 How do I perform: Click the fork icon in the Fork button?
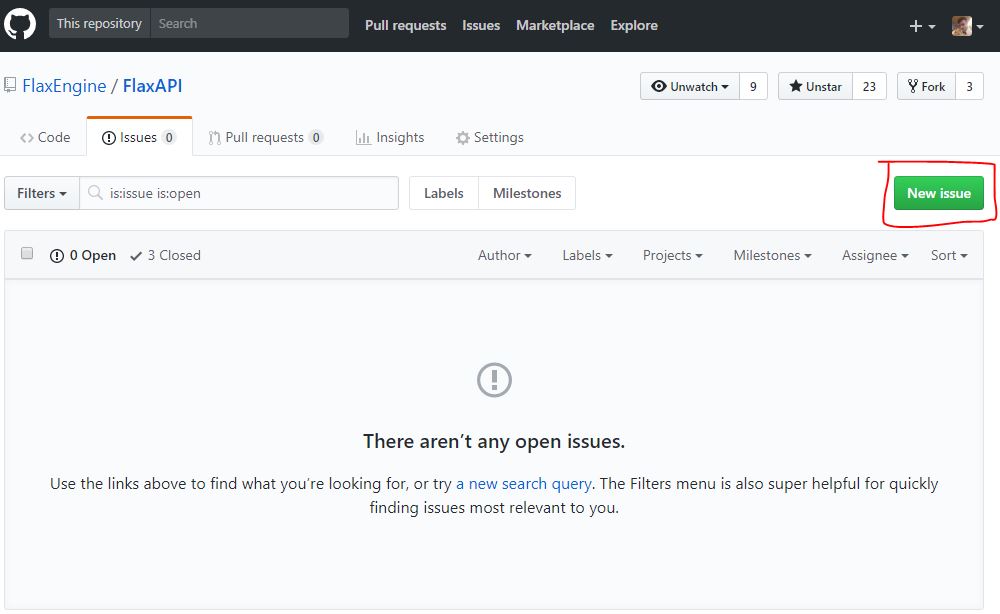pyautogui.click(x=913, y=86)
